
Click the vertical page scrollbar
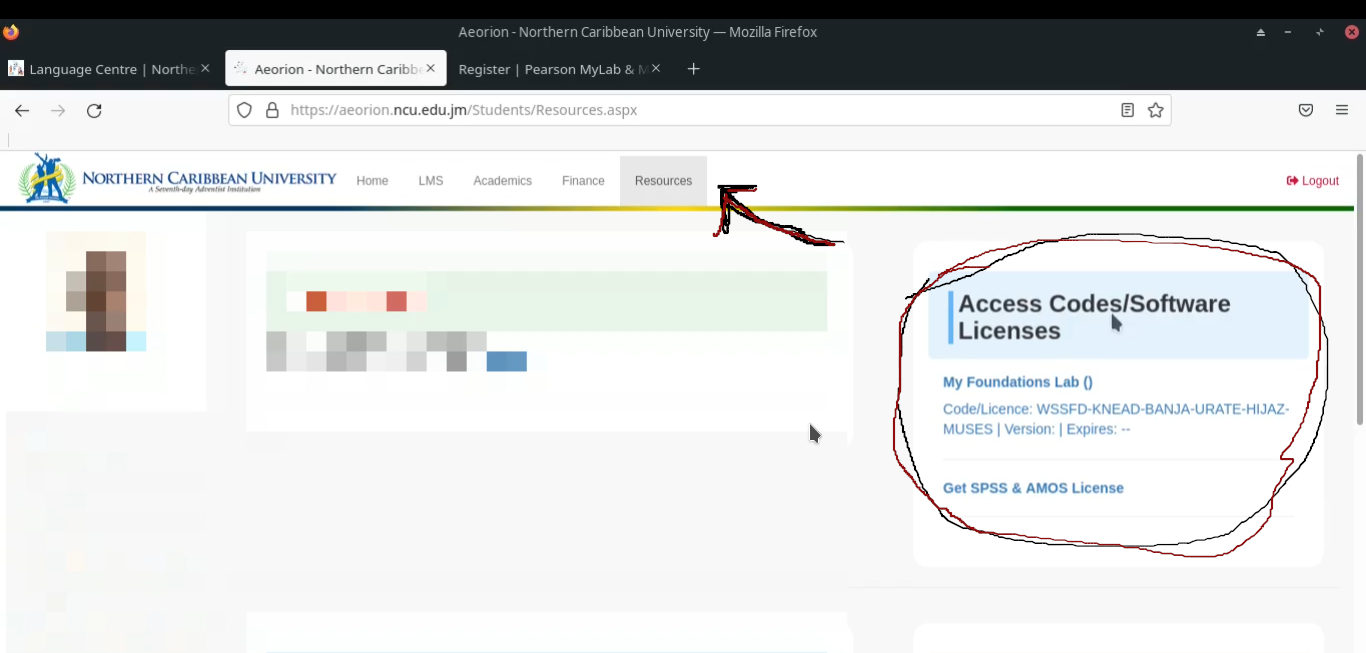point(1361,300)
